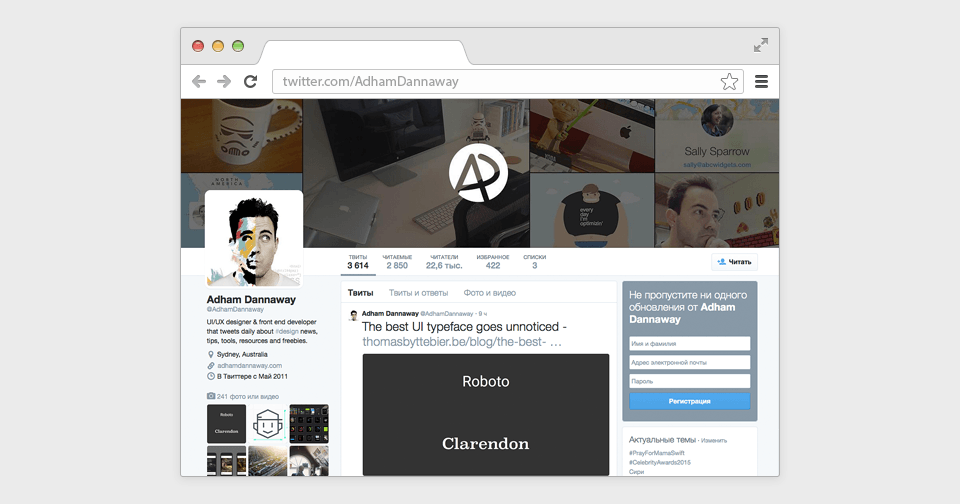Open the thomasbyttebier.be blog link
The height and width of the screenshot is (504, 960).
pos(462,342)
